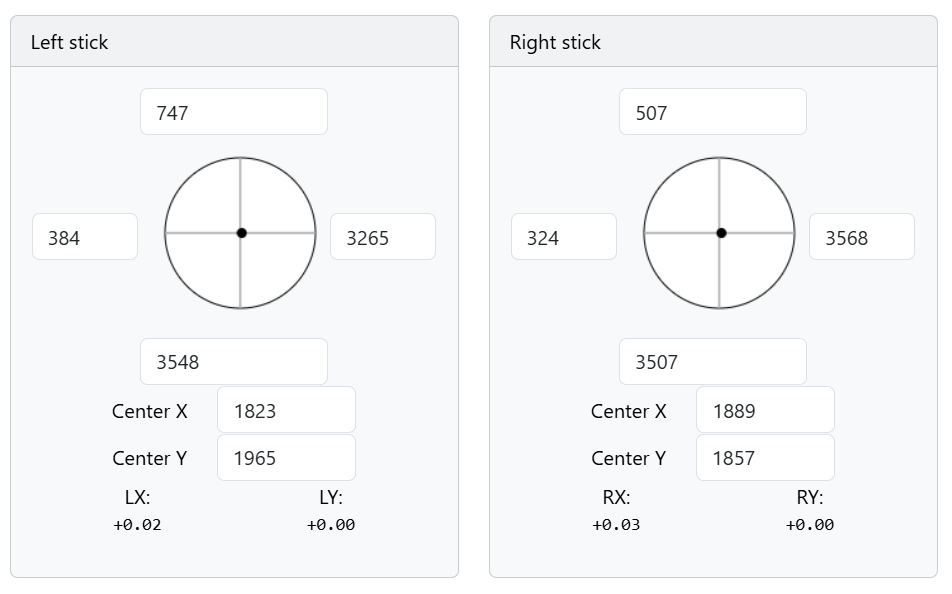This screenshot has height=594, width=952.
Task: Select the right stick Center Y field
Action: pos(765,458)
